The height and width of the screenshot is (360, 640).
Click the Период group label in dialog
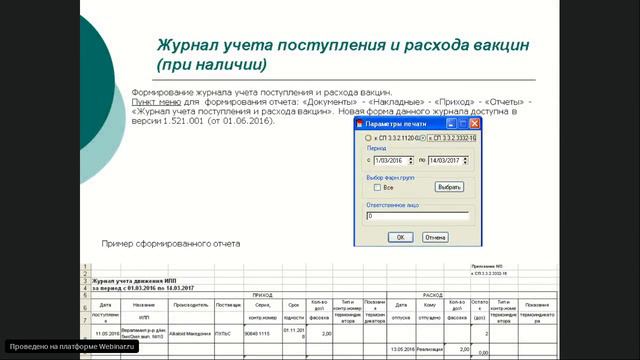(376, 148)
